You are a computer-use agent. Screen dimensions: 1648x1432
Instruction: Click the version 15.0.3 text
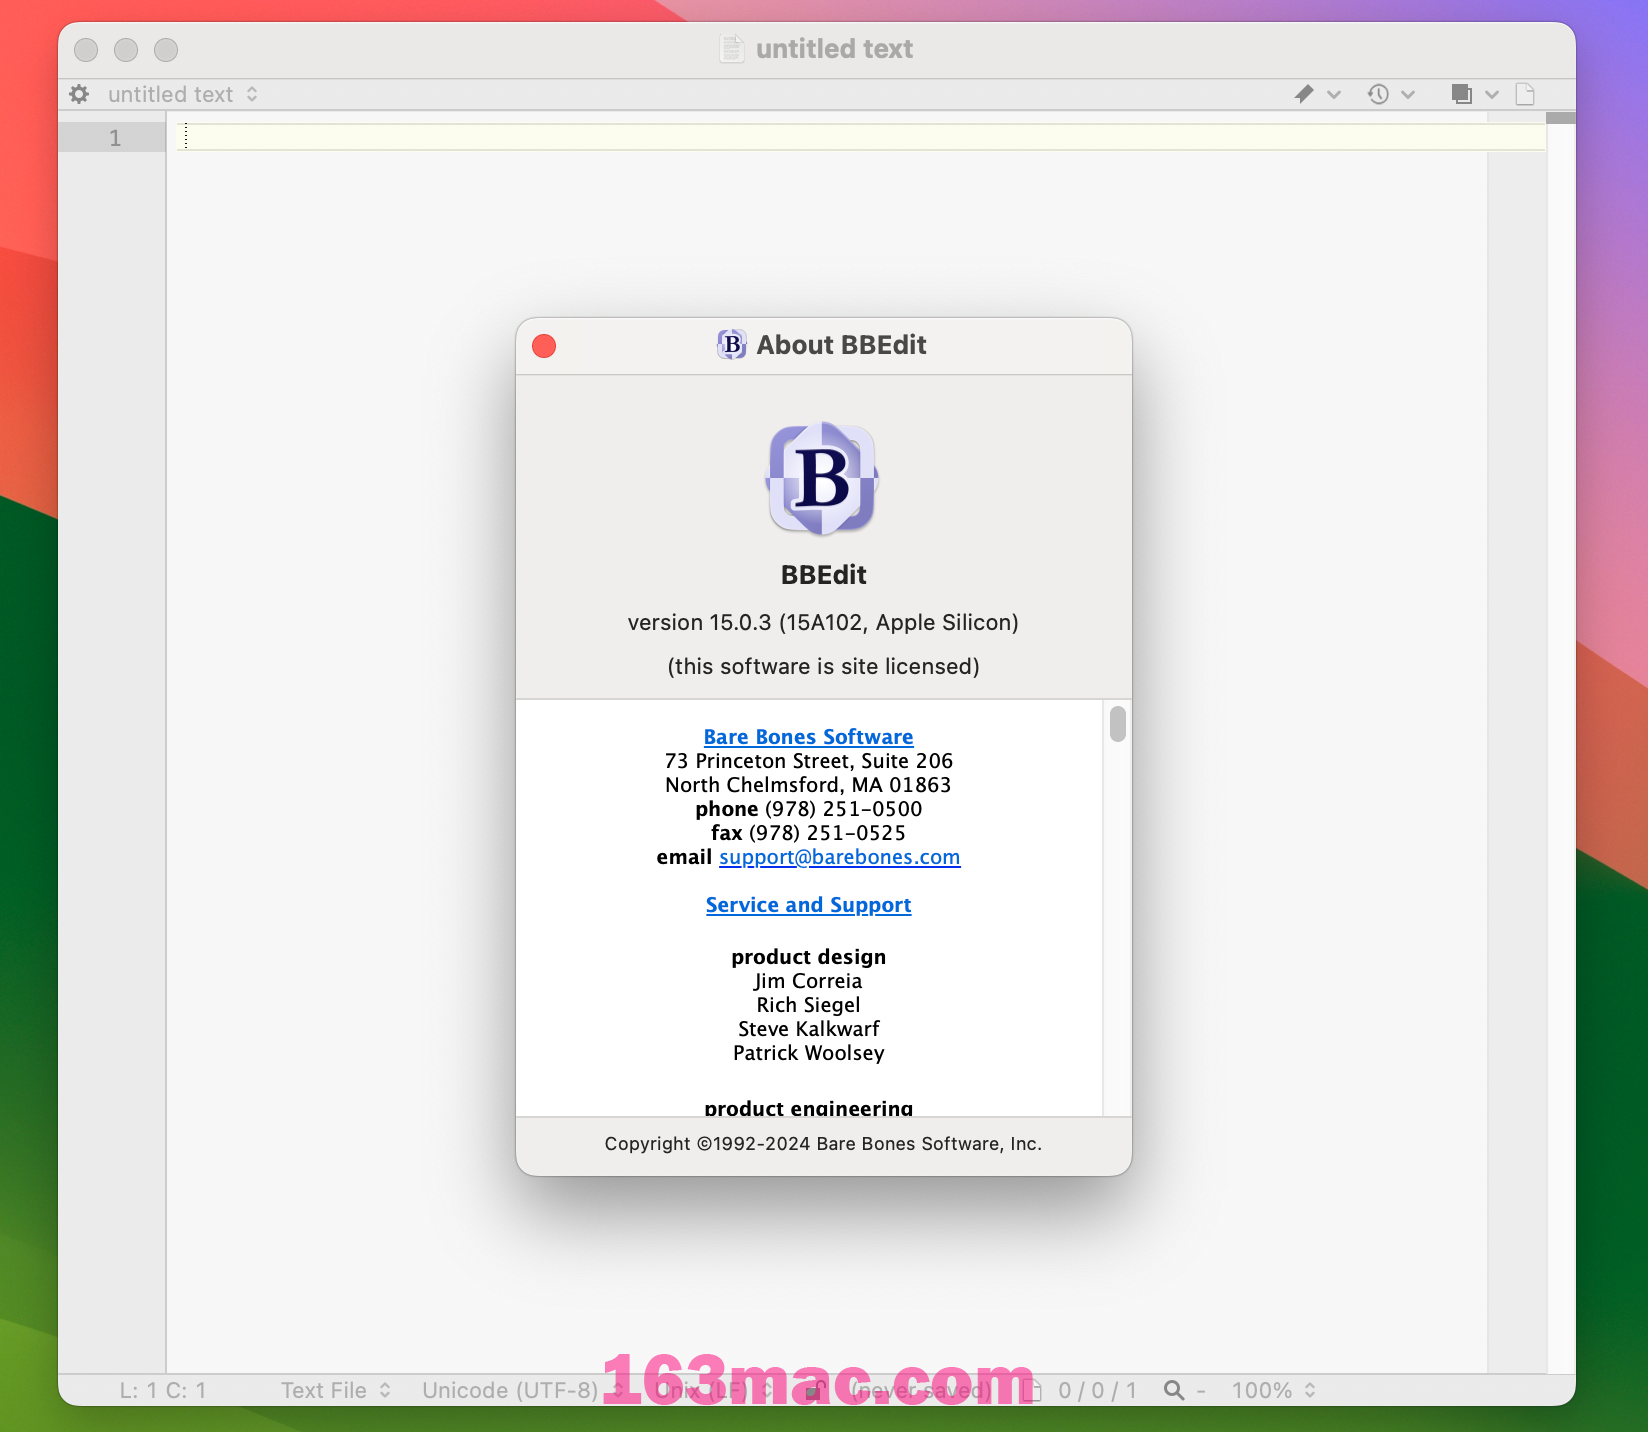pos(823,622)
